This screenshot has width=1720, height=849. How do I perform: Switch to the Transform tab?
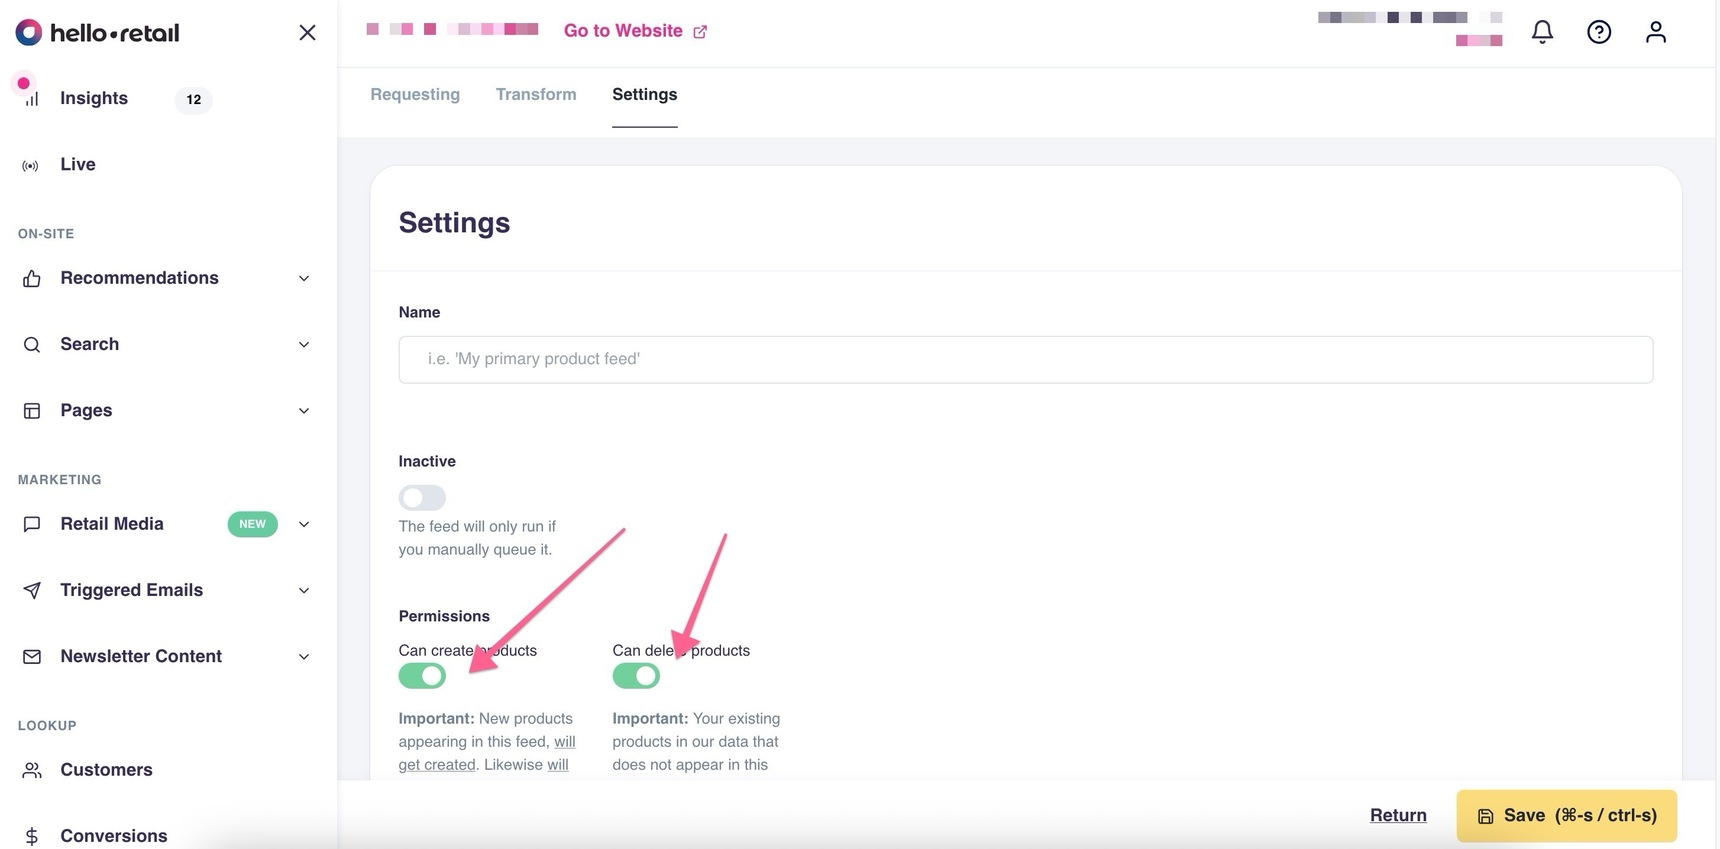pos(536,94)
